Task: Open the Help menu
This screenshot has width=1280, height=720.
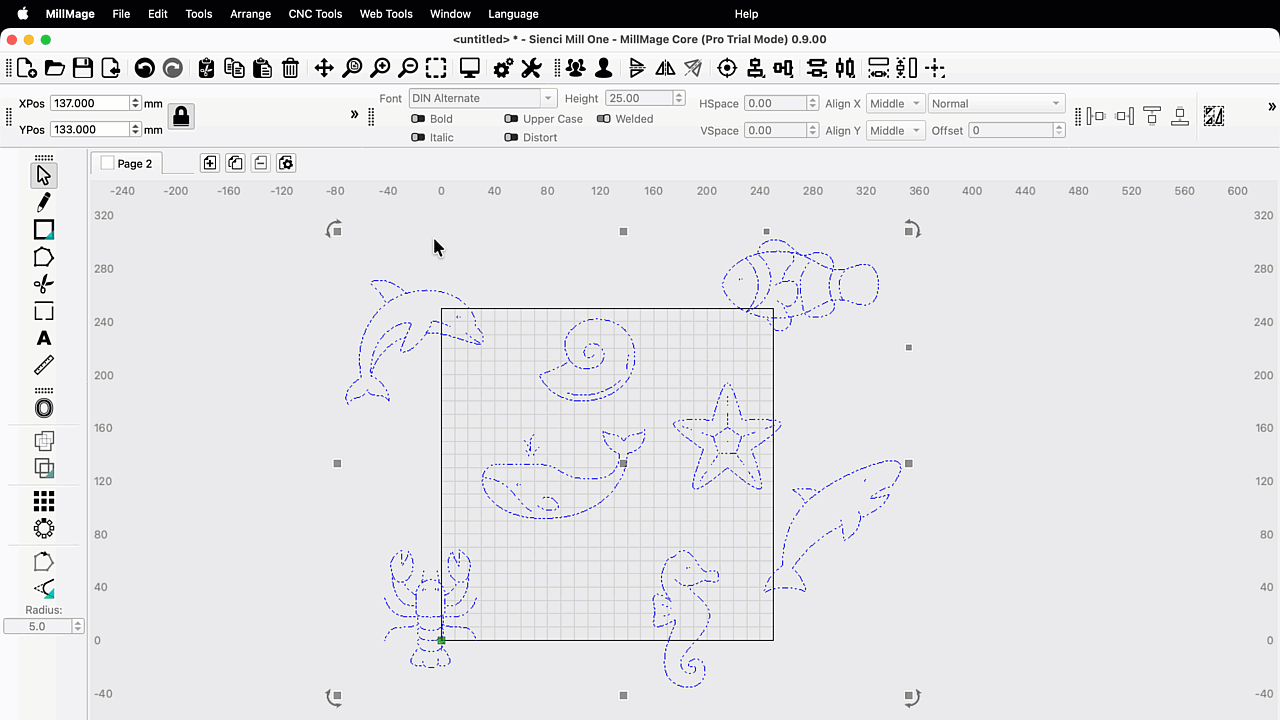Action: click(746, 14)
